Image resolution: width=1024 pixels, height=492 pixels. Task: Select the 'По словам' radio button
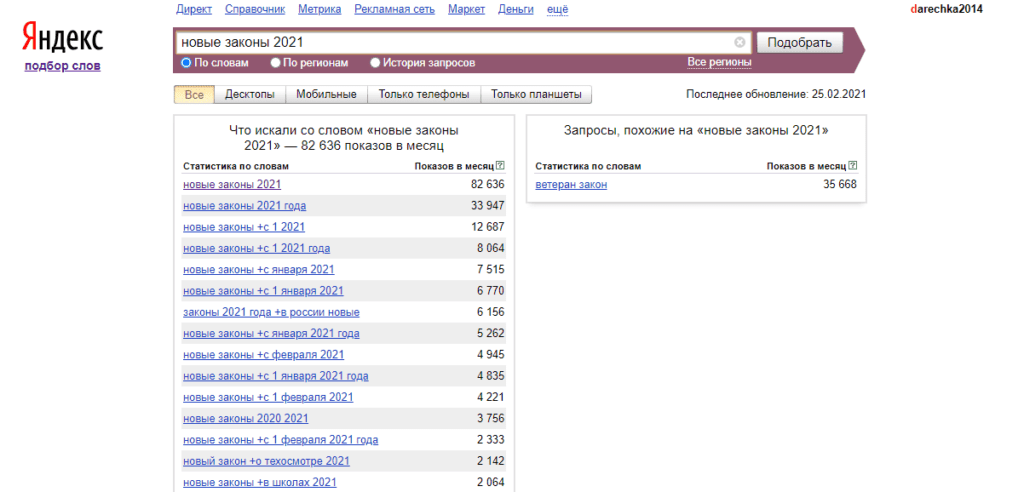click(x=186, y=63)
